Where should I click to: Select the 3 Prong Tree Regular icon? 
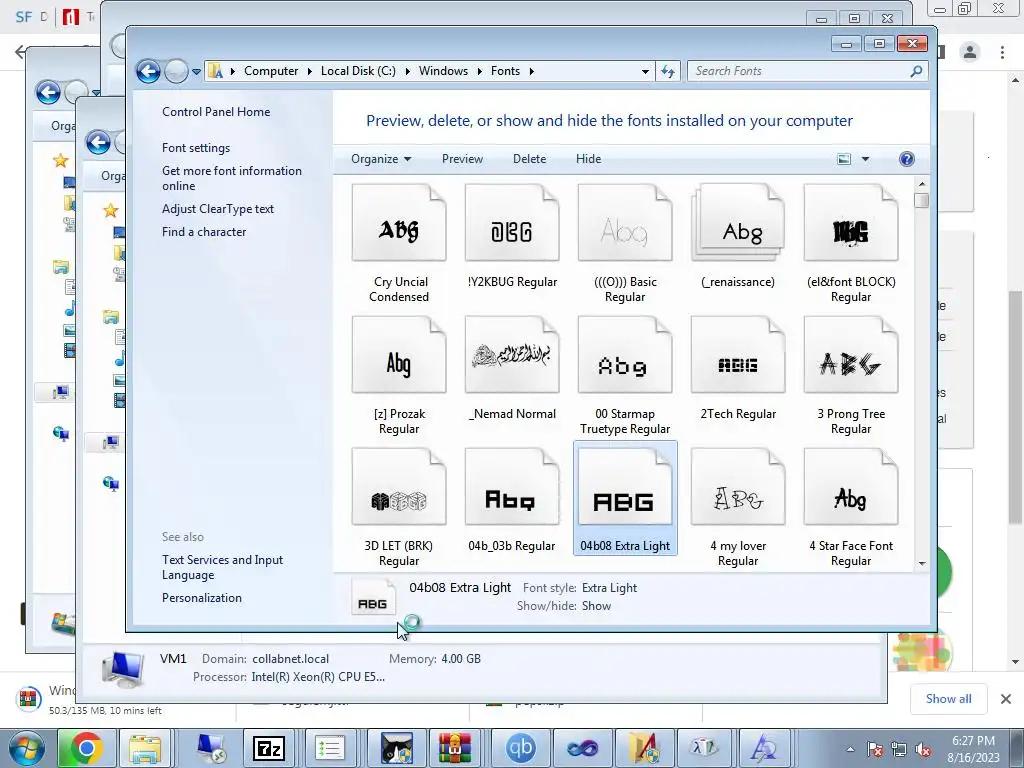click(x=851, y=355)
